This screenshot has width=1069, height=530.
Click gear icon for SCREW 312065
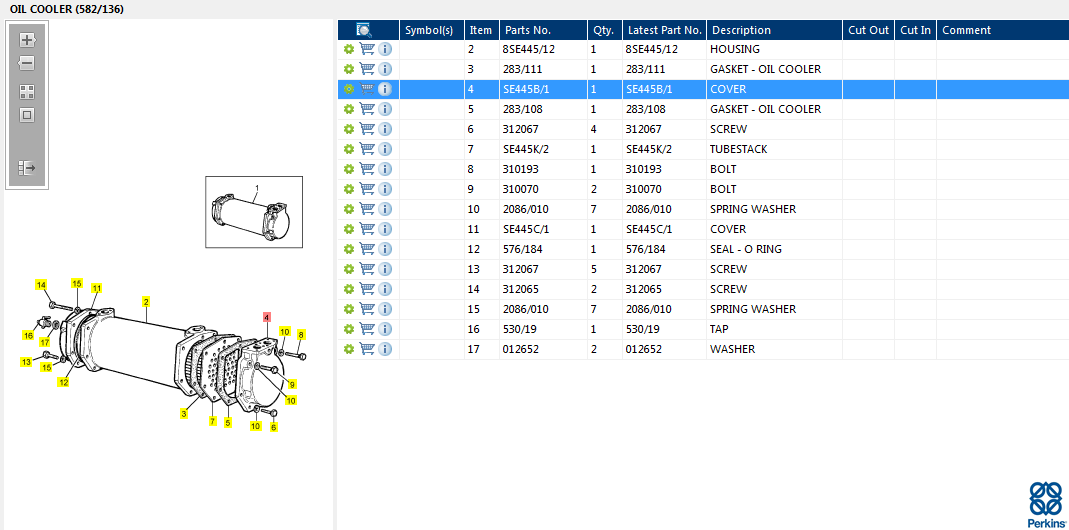point(348,289)
